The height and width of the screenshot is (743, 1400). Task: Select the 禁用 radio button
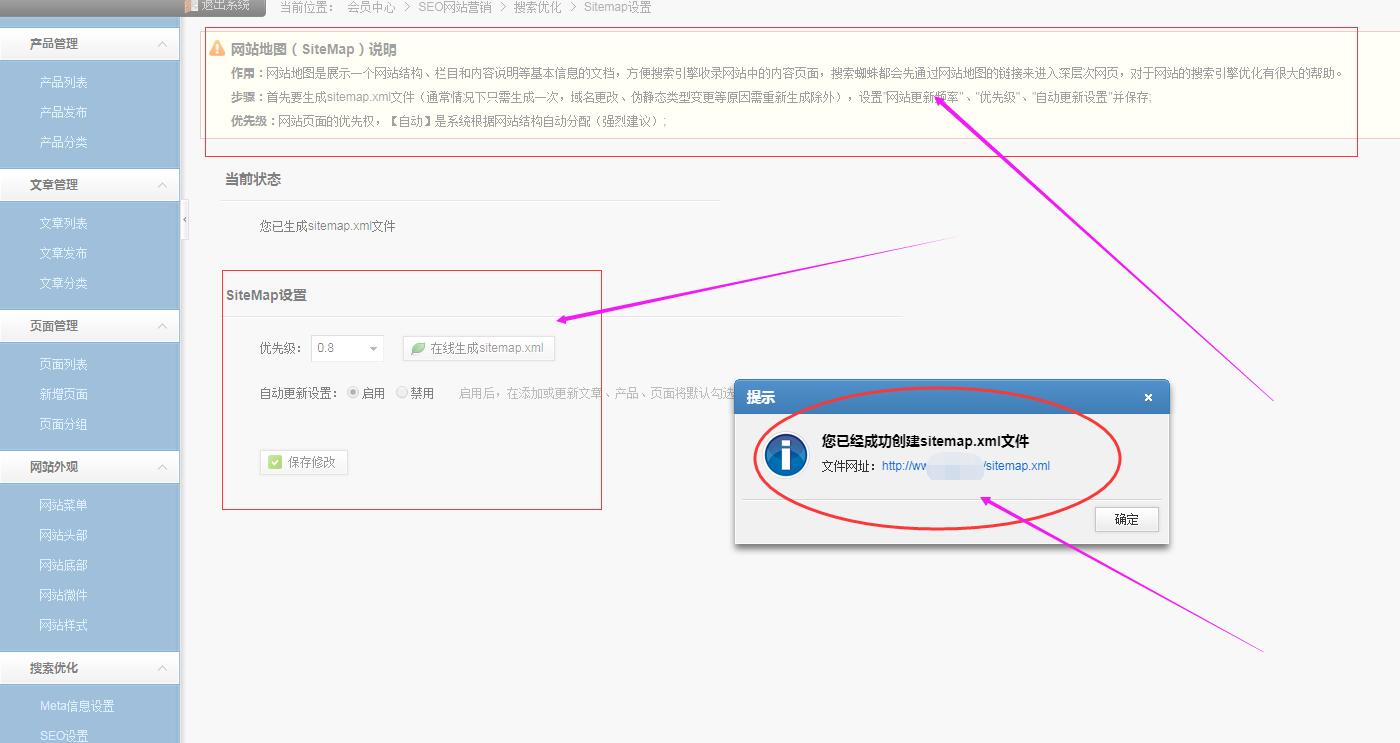[x=402, y=393]
